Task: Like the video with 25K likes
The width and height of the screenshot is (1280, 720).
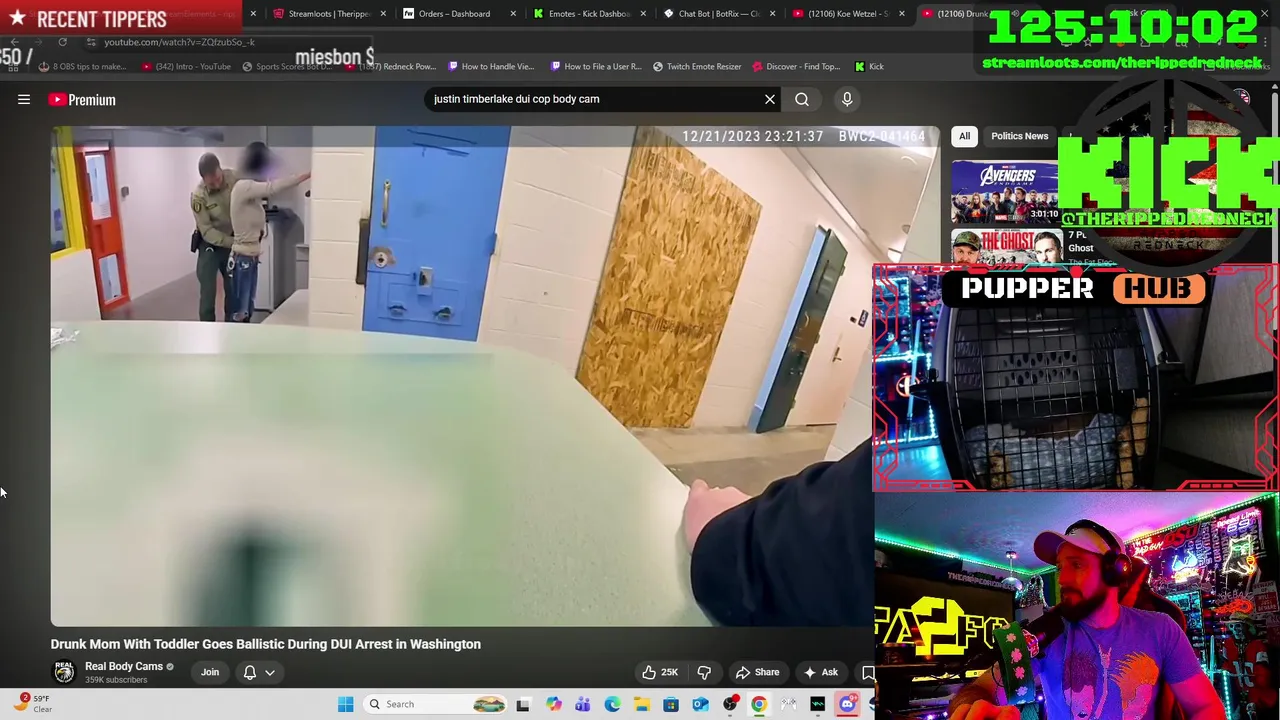Action: [660, 672]
